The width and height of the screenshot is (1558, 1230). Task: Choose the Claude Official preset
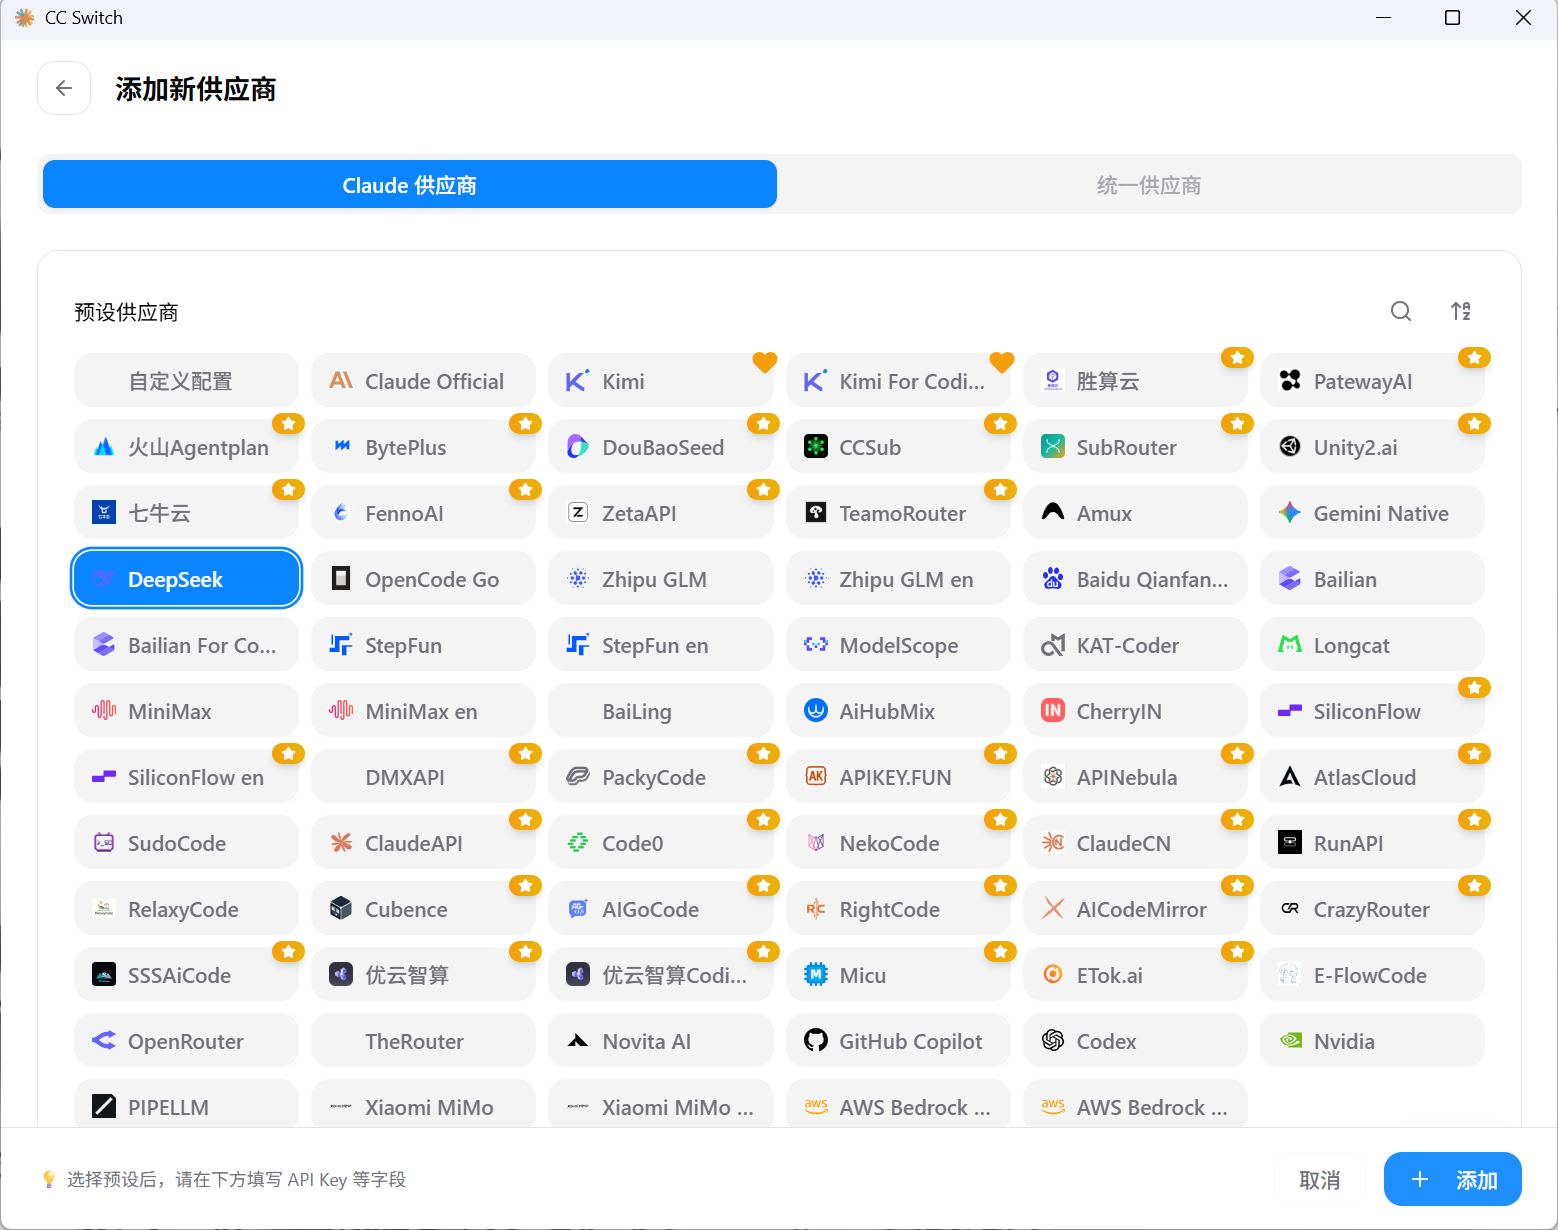(424, 381)
